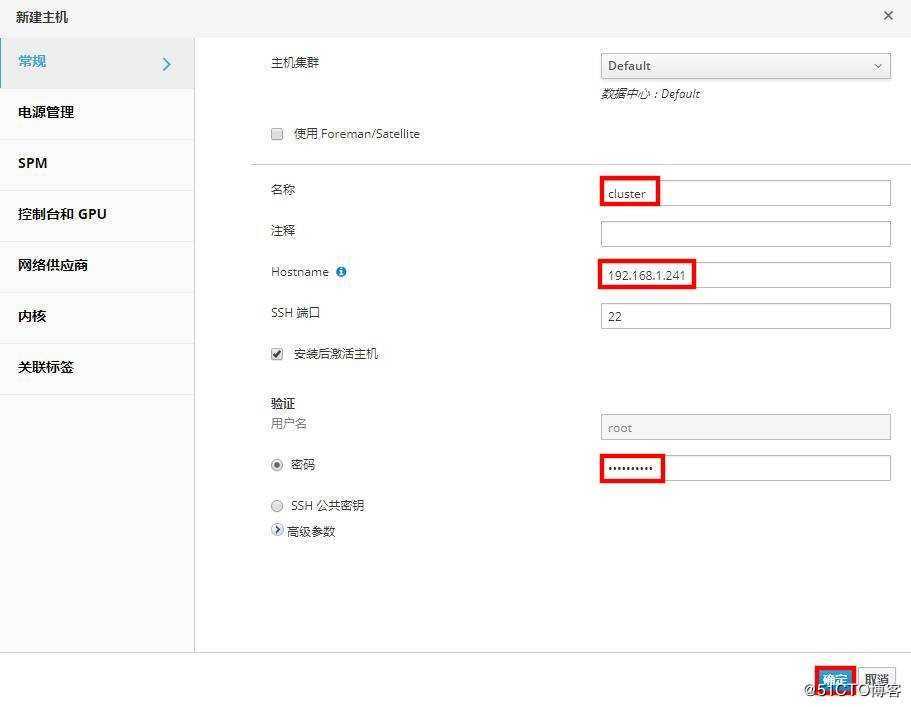Open the SPM settings section
Screen dimensions: 911x707
pos(31,163)
